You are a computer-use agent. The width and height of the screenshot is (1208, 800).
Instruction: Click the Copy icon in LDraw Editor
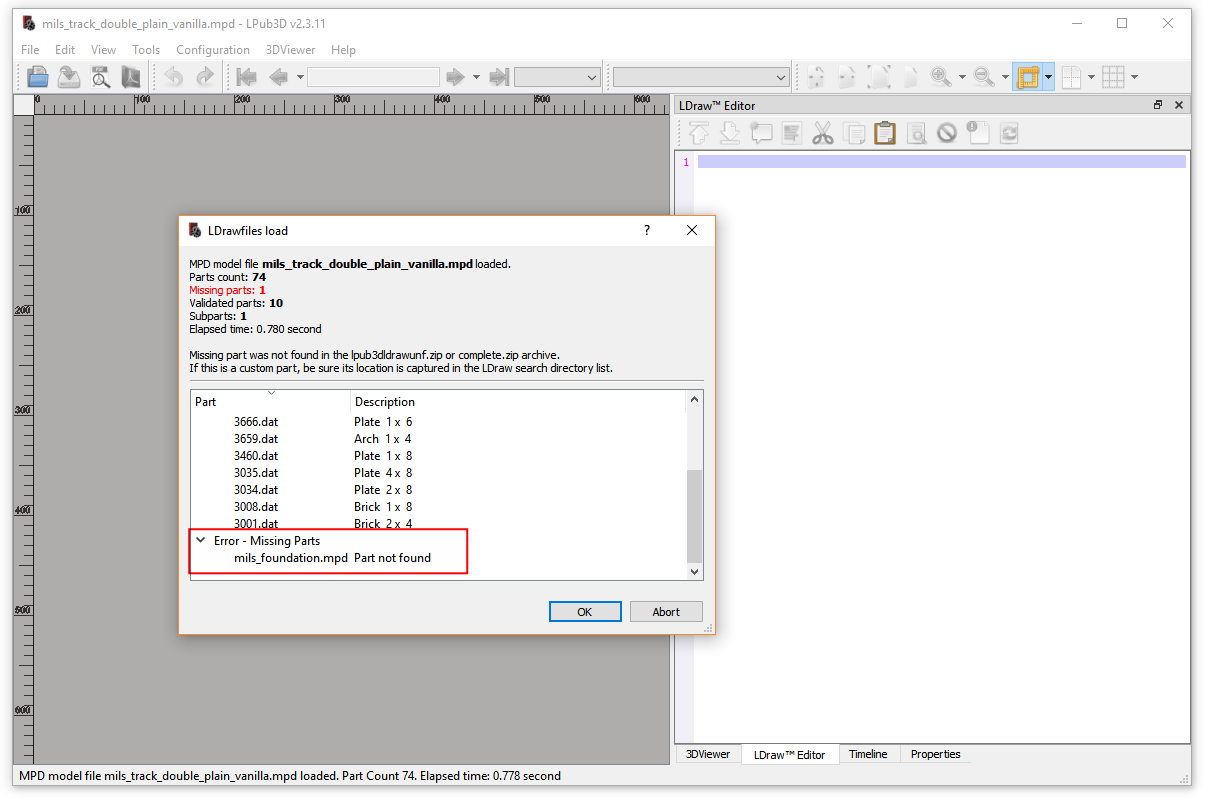pyautogui.click(x=854, y=132)
